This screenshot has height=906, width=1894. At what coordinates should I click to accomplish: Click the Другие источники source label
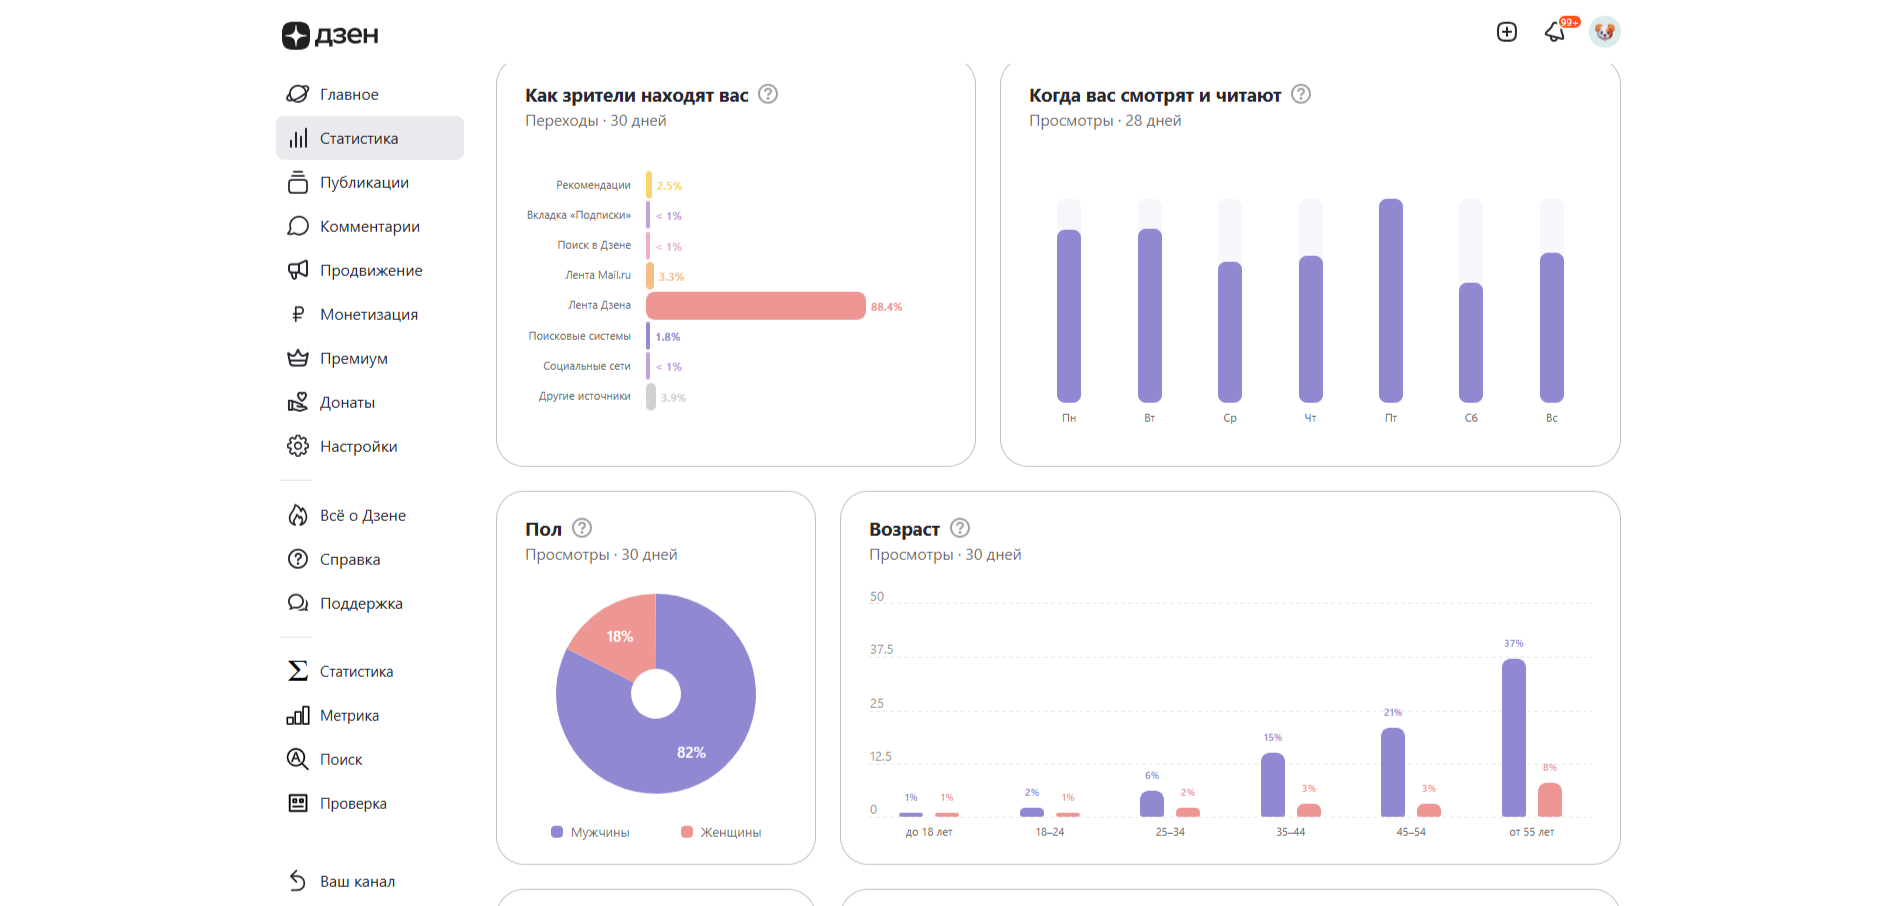click(x=585, y=396)
